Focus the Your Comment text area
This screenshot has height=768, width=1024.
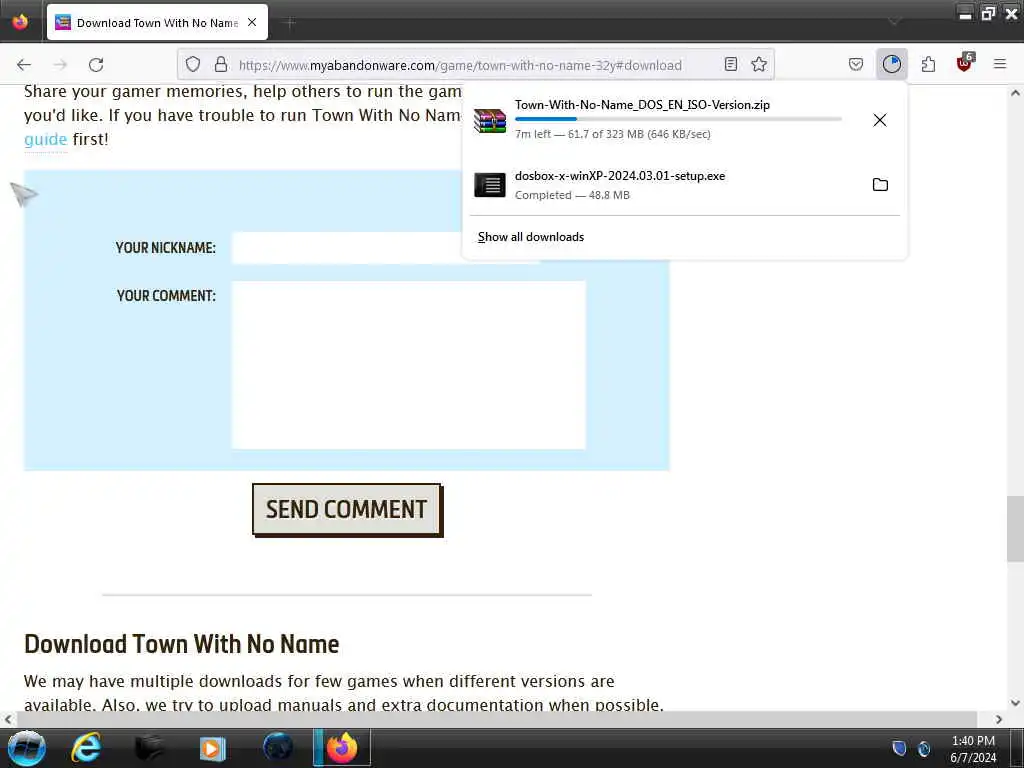click(x=409, y=365)
